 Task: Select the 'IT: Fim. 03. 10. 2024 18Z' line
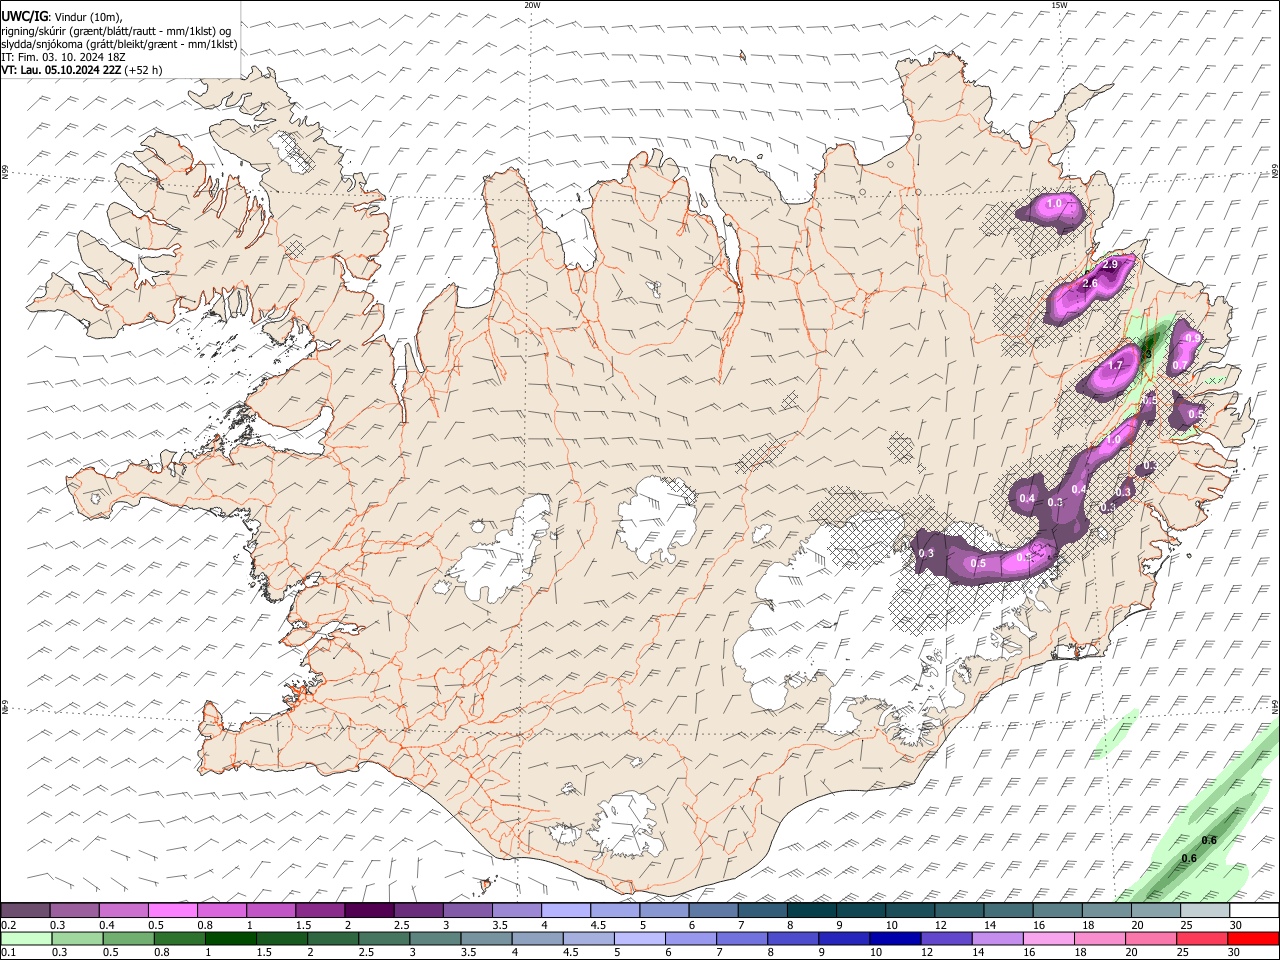click(x=63, y=57)
